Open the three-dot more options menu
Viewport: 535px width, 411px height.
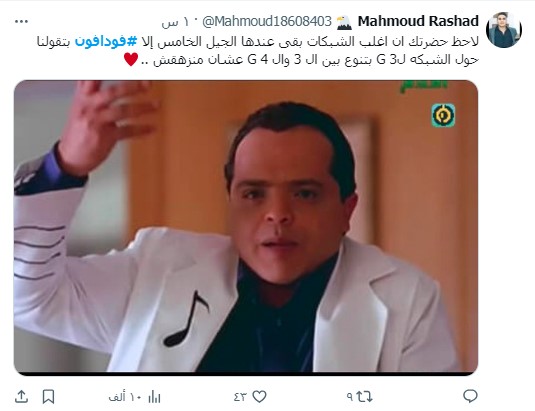[21, 22]
